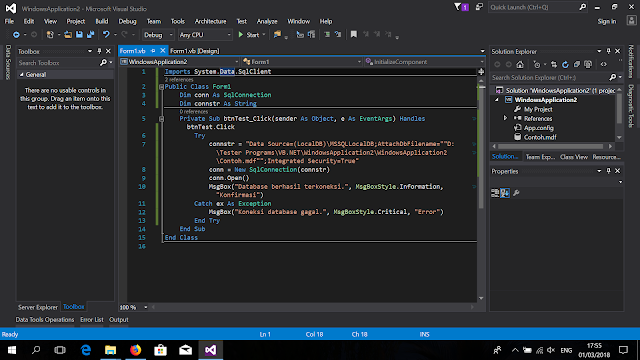
Task: Click the Collapse All icon in Solution Explorer
Action: [577, 64]
